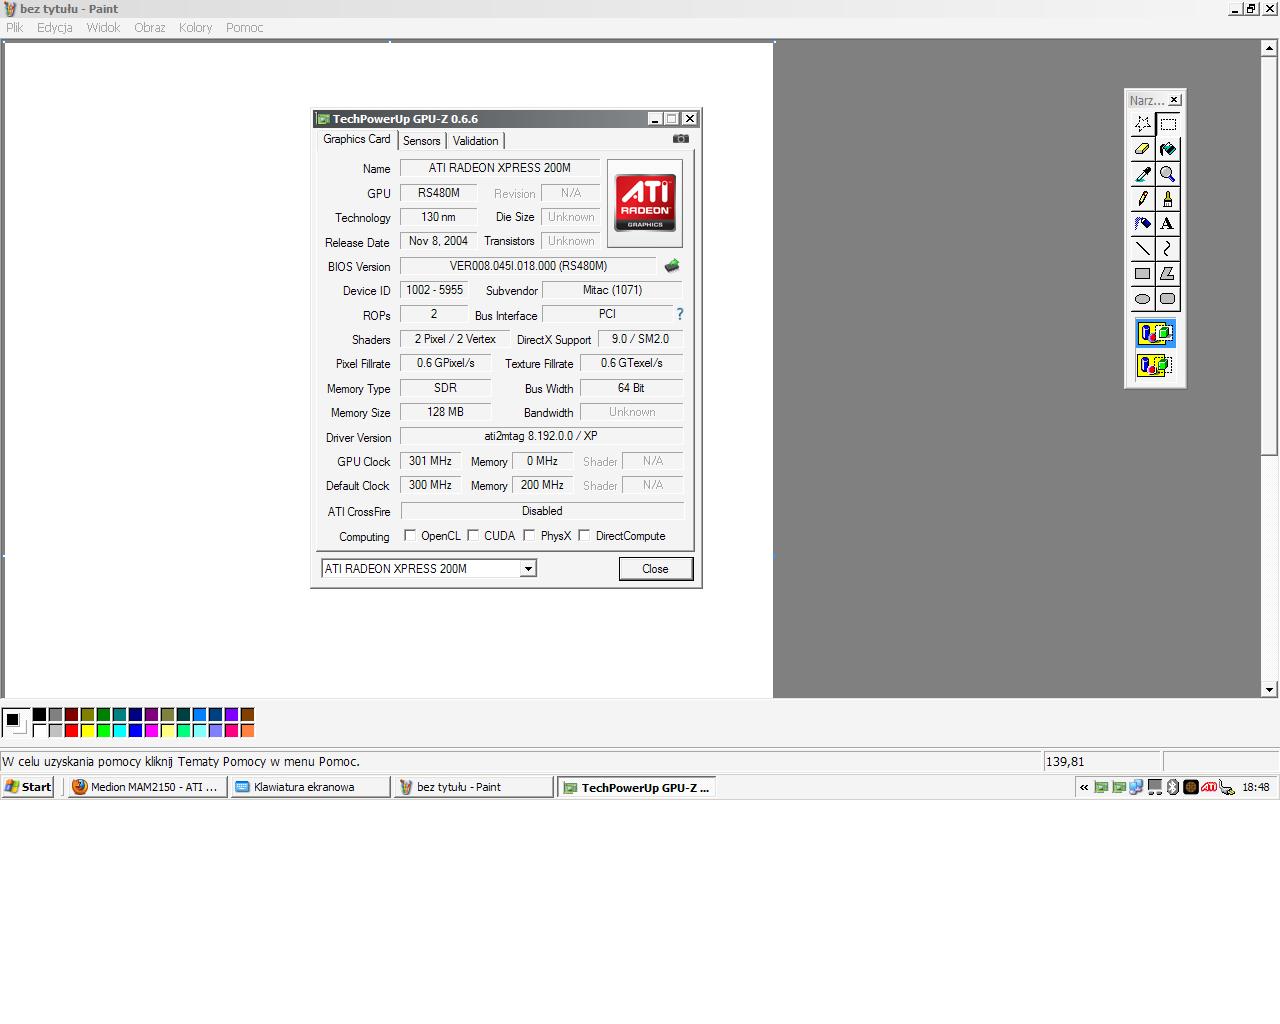Toggle the CUDA checkbox
Screen dimensions: 1280x1024
point(473,535)
